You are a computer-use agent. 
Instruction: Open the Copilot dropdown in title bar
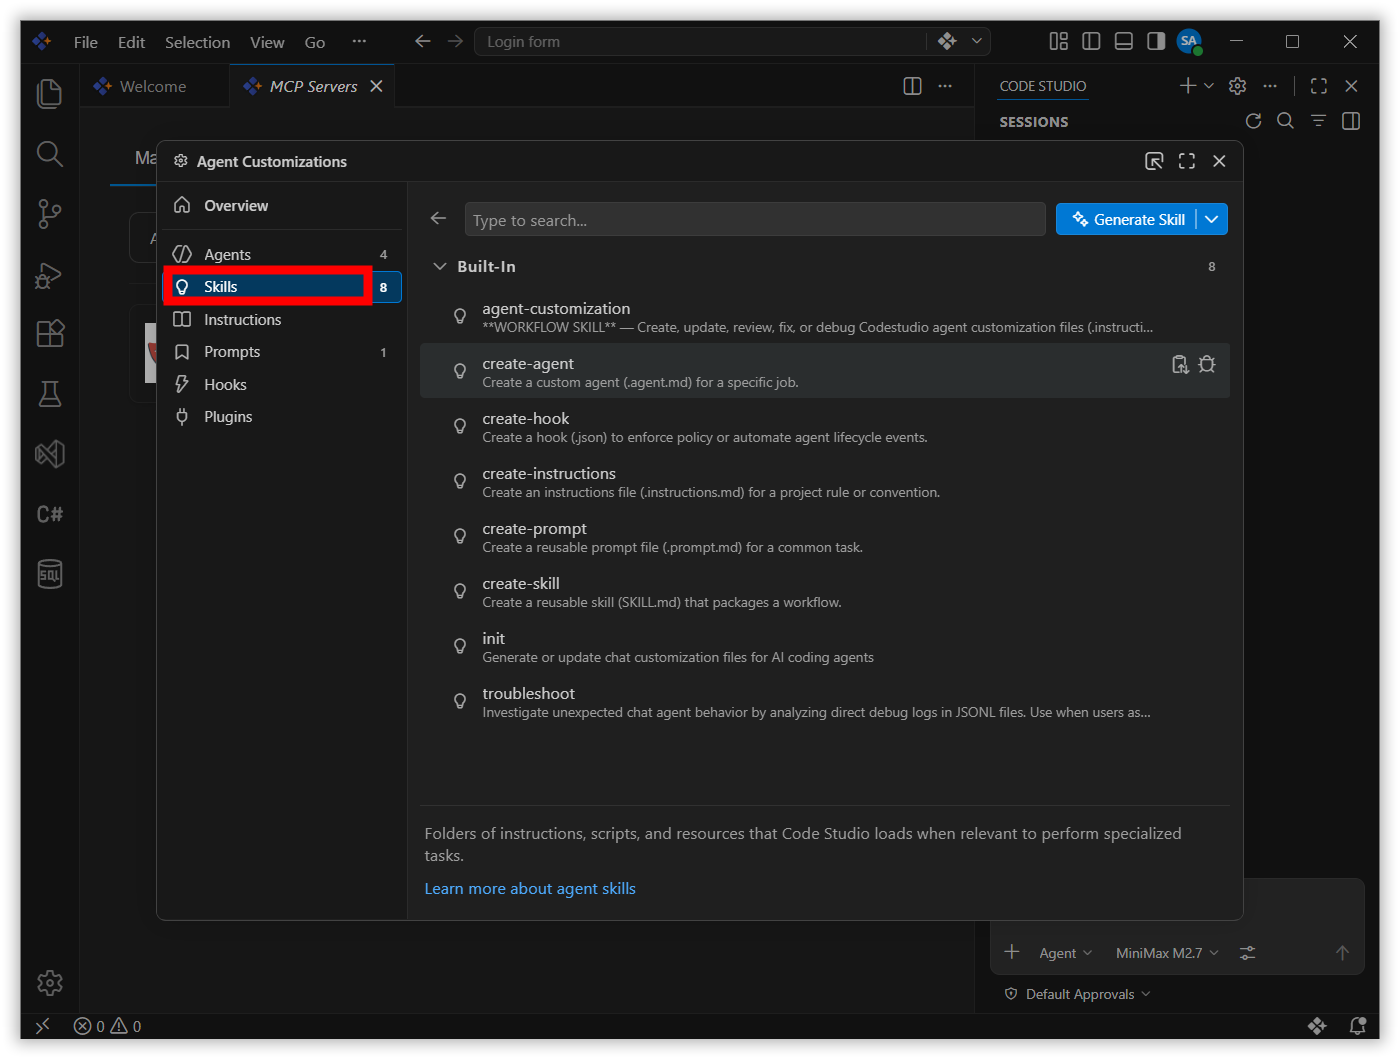(977, 41)
